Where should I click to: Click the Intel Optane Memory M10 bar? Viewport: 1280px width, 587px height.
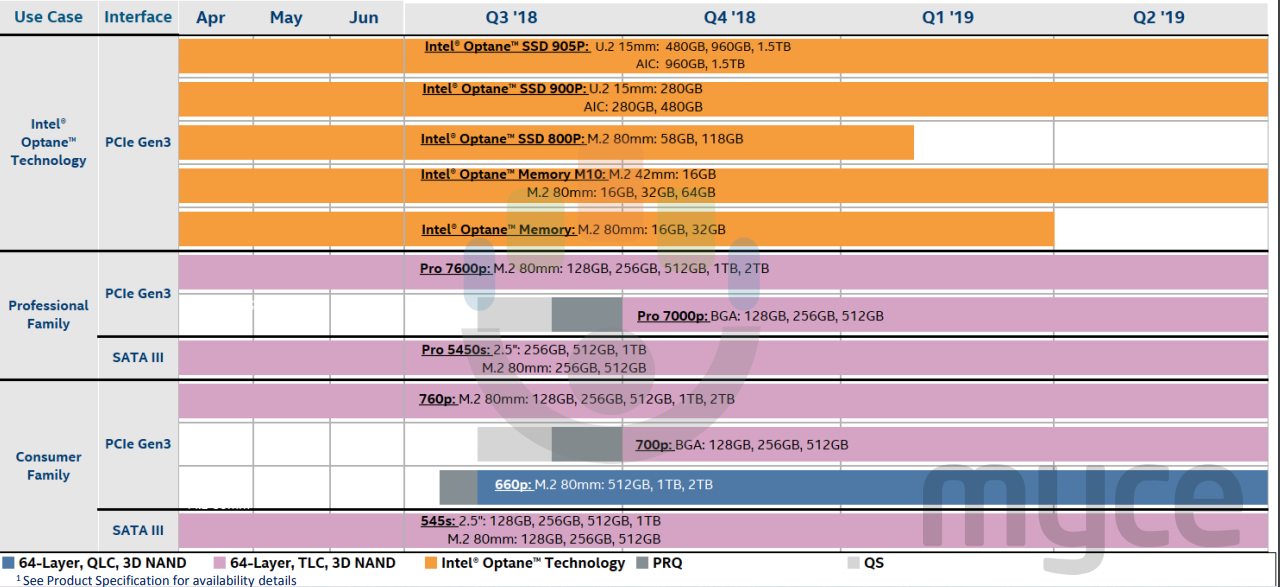point(700,183)
